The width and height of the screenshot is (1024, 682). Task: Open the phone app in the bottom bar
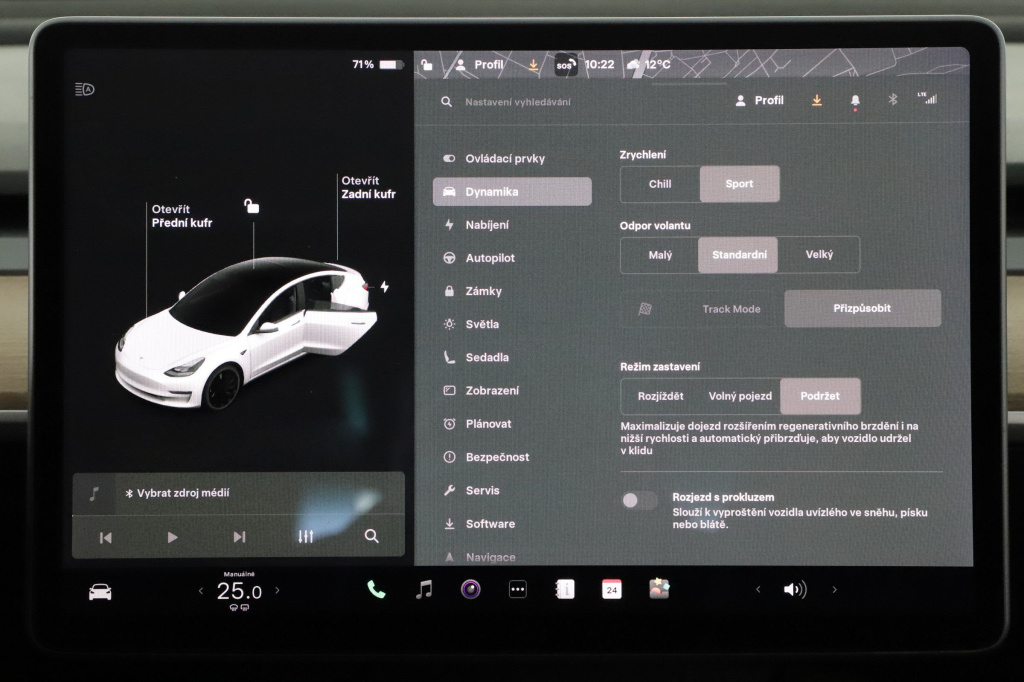coord(376,590)
